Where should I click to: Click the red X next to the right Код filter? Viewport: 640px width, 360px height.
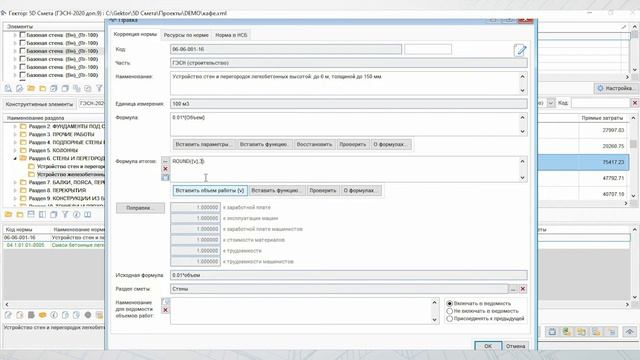click(x=635, y=103)
